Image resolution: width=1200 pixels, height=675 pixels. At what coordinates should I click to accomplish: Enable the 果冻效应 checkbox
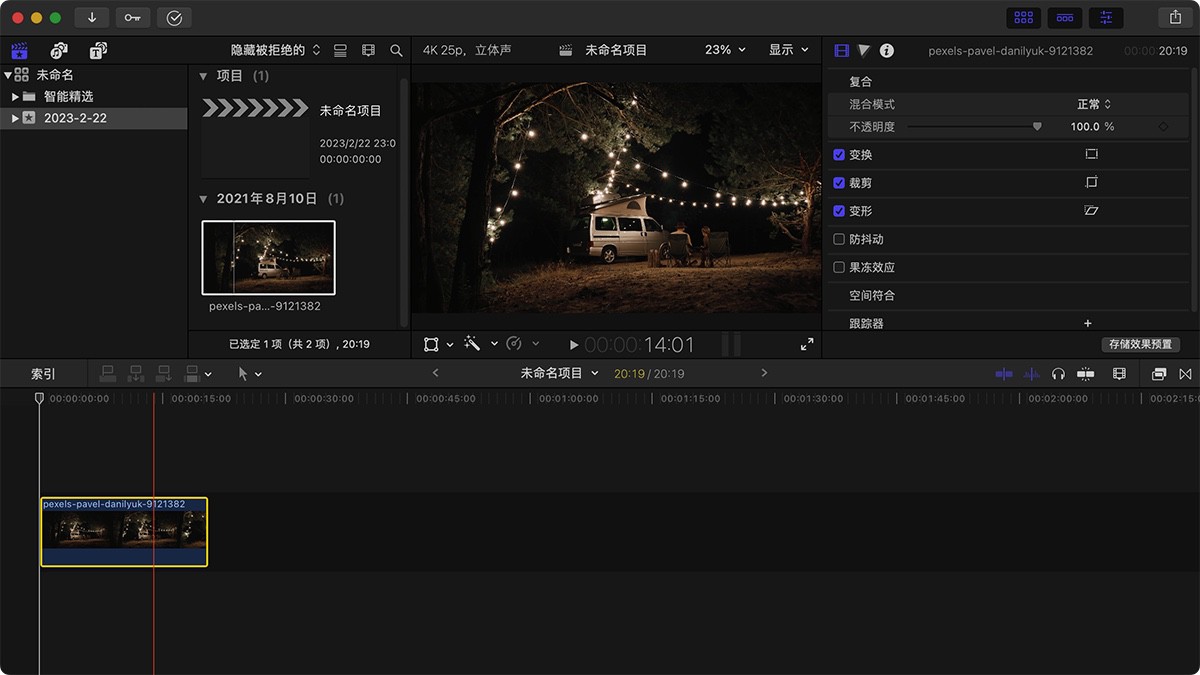(x=839, y=267)
